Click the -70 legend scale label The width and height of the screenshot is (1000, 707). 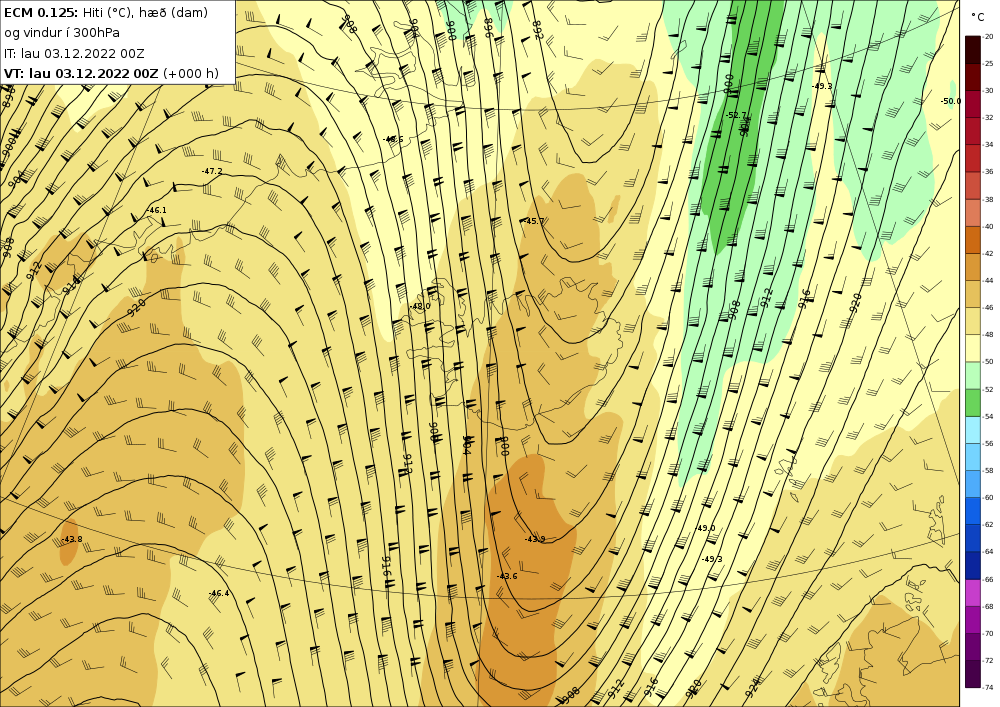click(x=989, y=634)
